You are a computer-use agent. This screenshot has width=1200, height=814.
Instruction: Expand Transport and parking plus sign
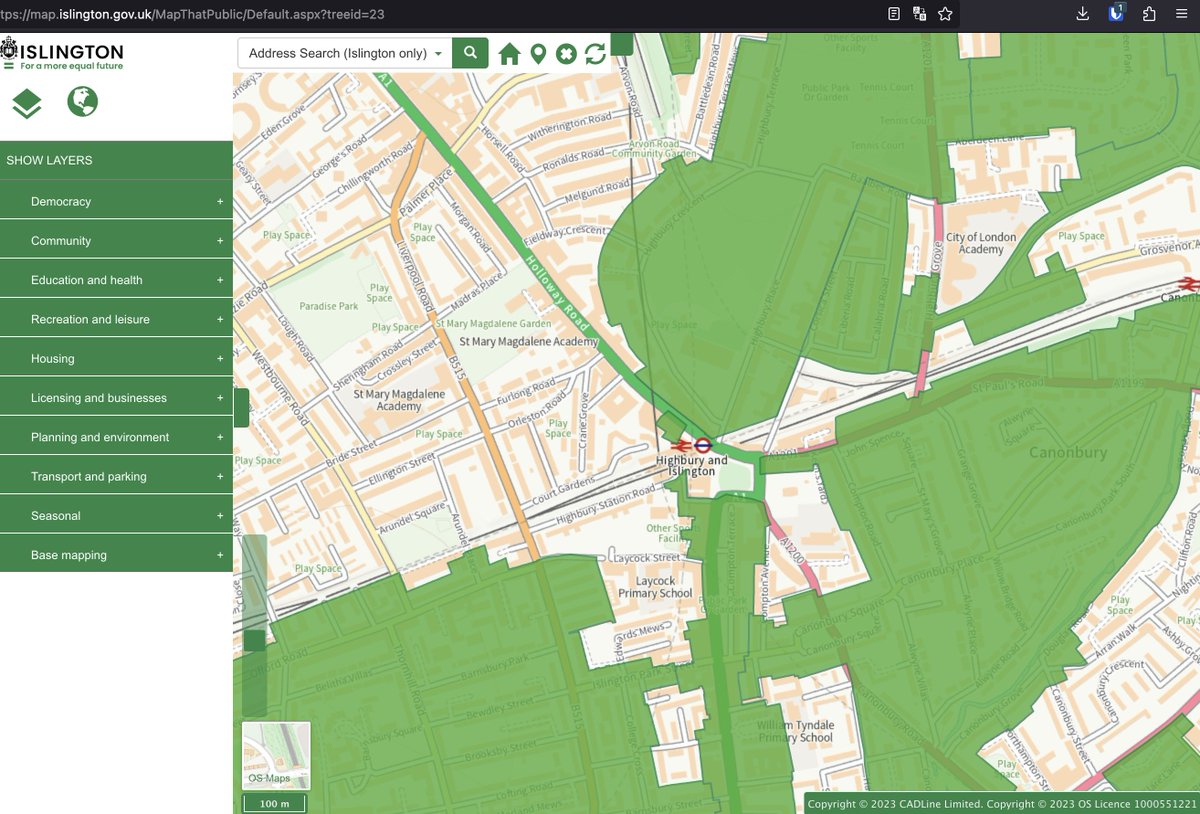click(x=220, y=477)
